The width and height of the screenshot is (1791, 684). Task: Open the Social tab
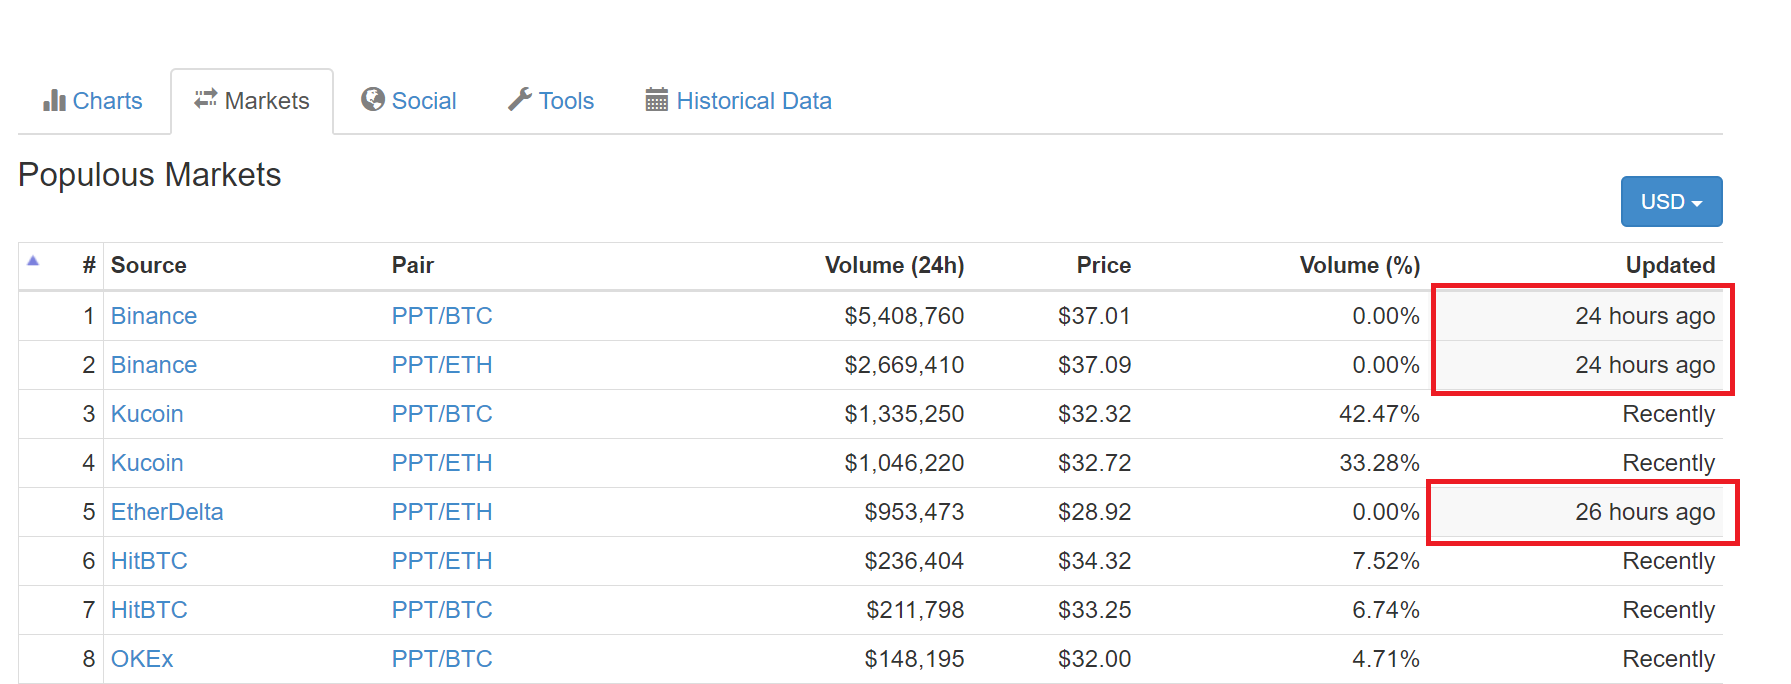(409, 101)
